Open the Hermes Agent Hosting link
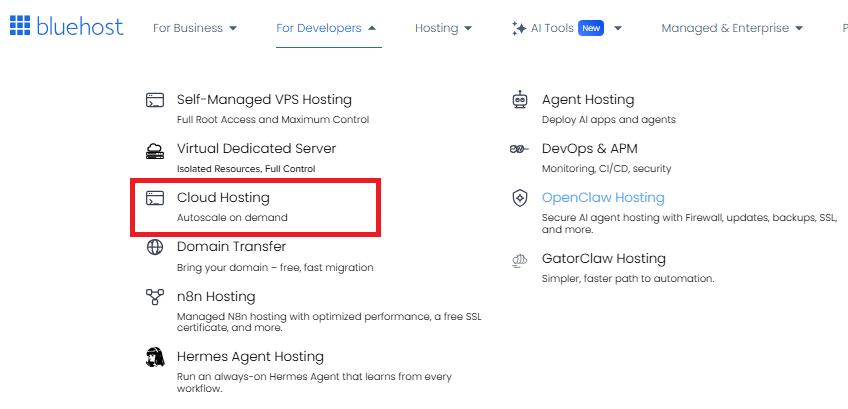 point(250,357)
